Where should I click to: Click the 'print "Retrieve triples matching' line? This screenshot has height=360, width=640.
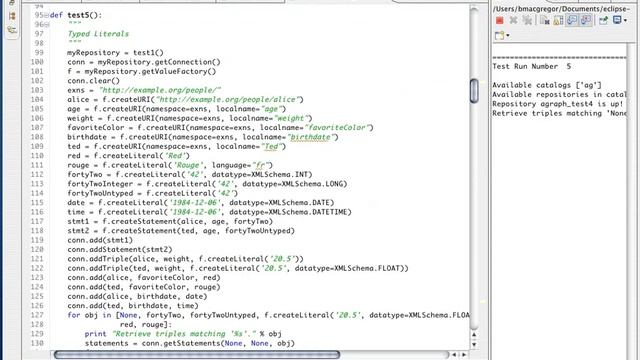183,334
